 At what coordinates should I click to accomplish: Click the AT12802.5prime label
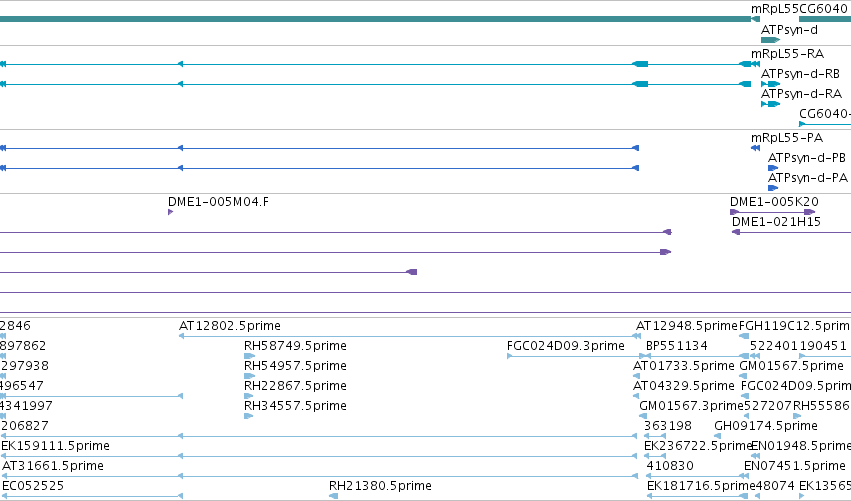click(230, 326)
